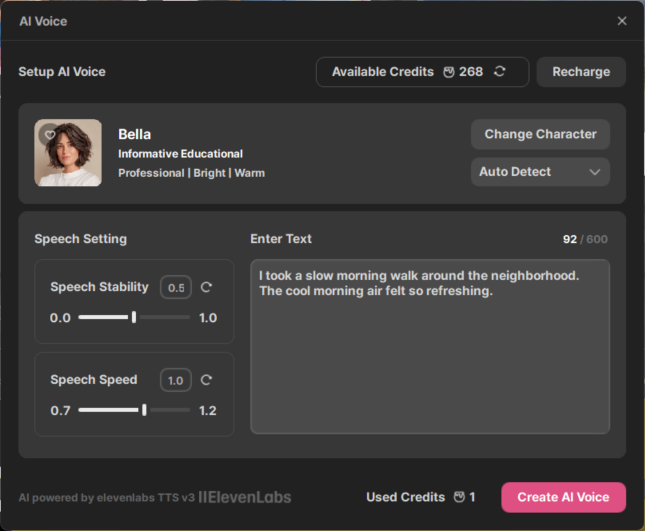The width and height of the screenshot is (645, 531).
Task: Click the Change Character button
Action: (540, 134)
